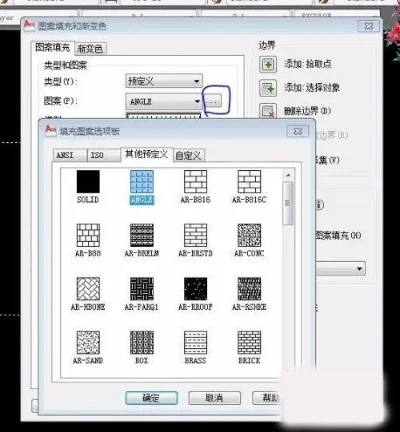Viewport: 400px width, 432px height.
Task: Pick the AR-B88 pattern swatch
Action: [88, 235]
